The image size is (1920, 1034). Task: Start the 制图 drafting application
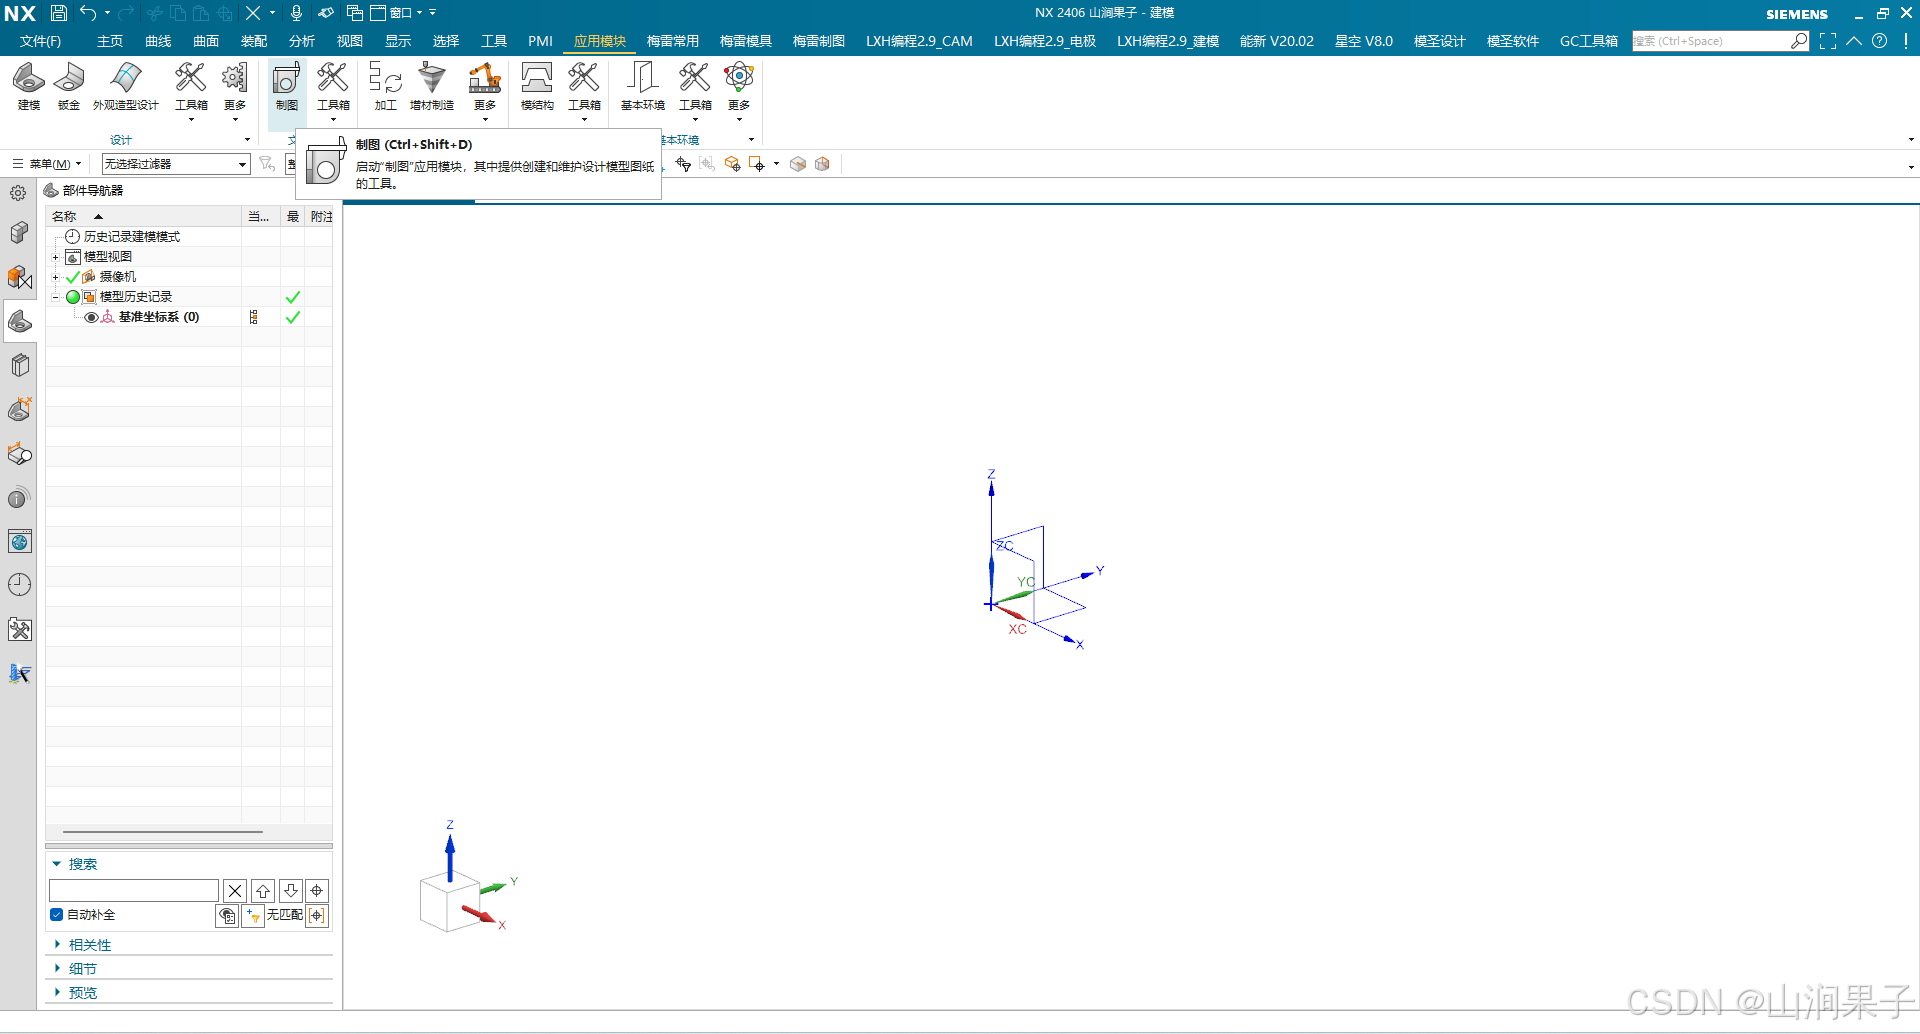(287, 86)
